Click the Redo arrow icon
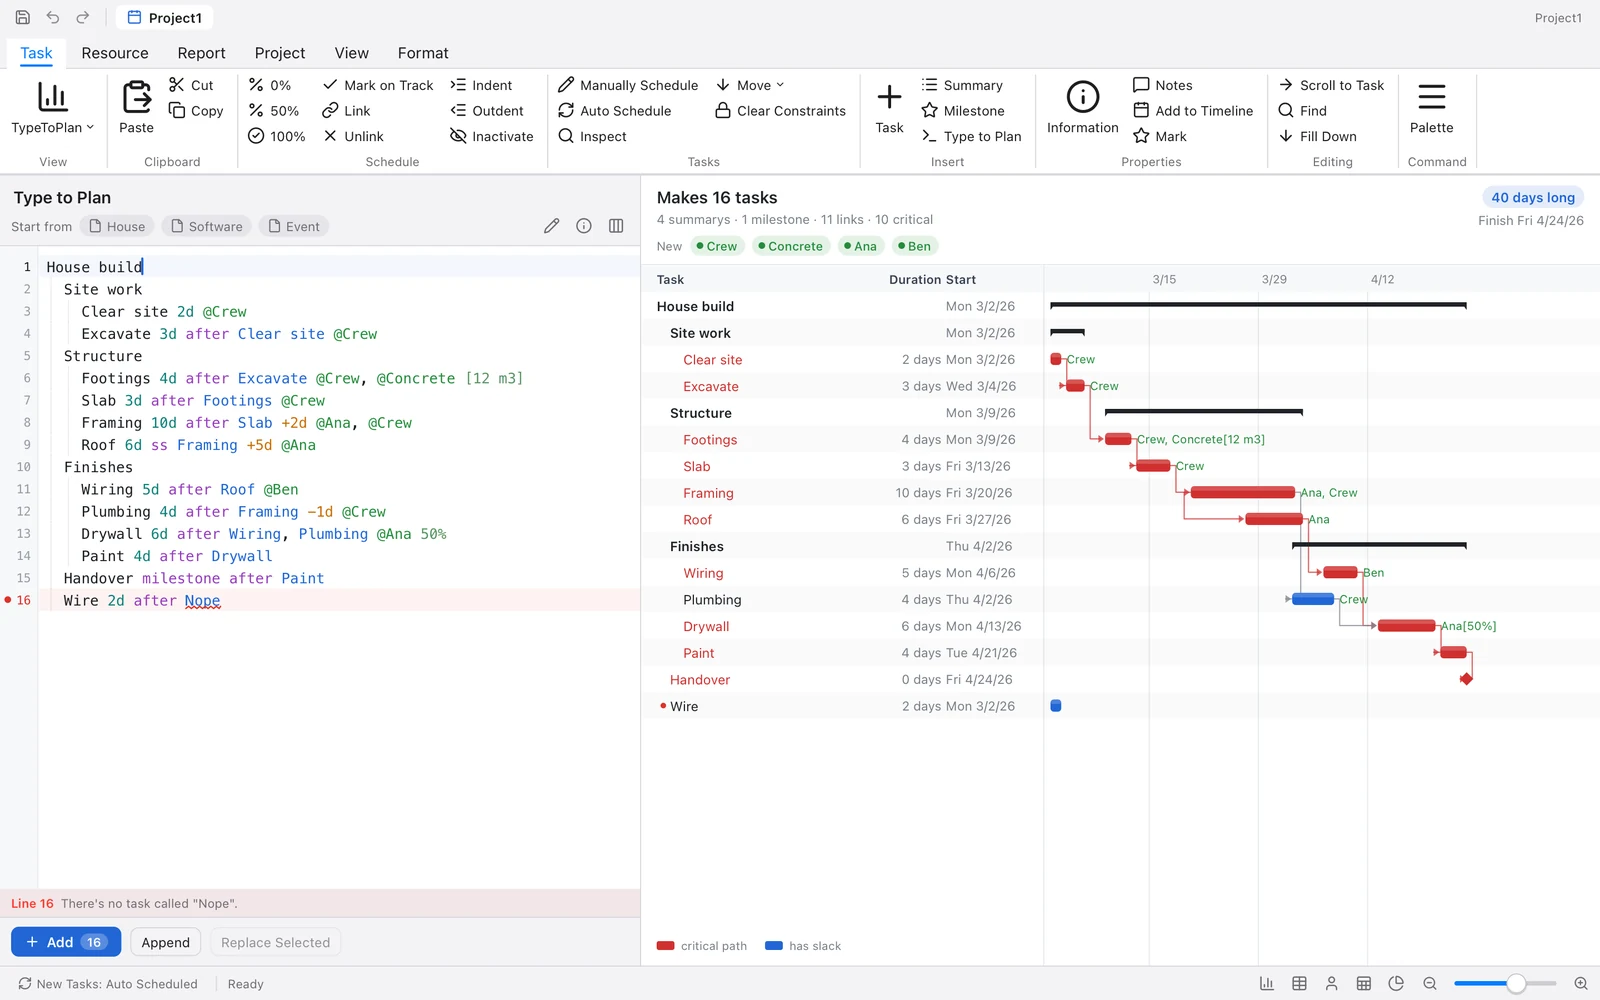 tap(83, 18)
